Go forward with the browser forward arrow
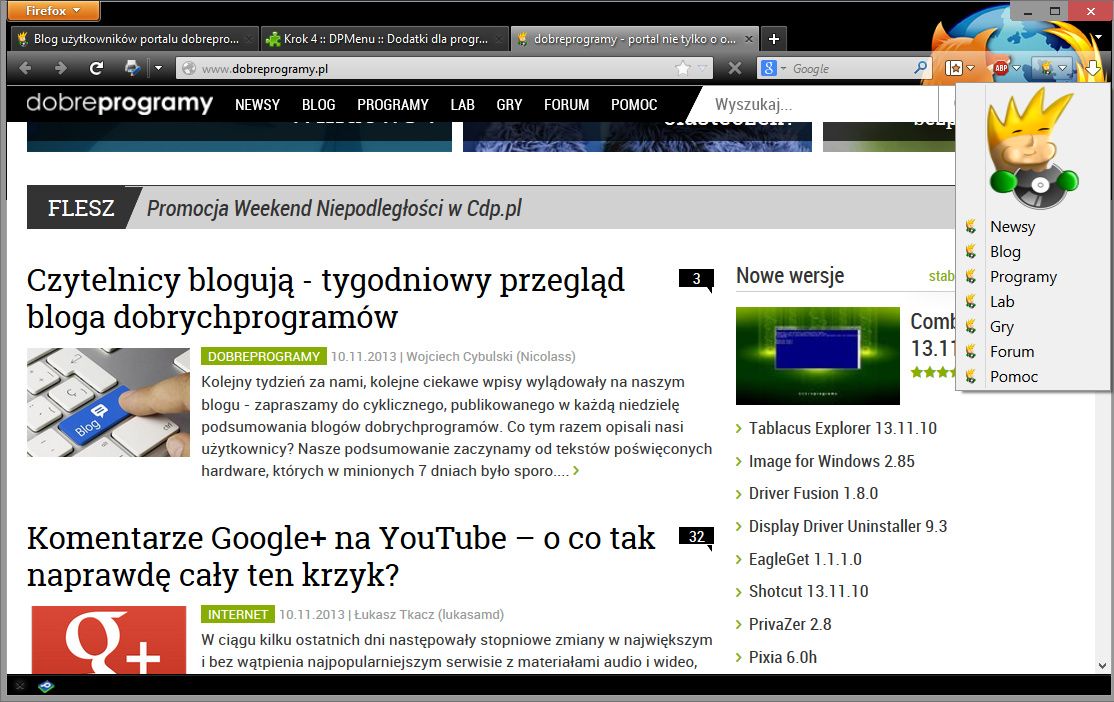The width and height of the screenshot is (1114, 702). [60, 68]
